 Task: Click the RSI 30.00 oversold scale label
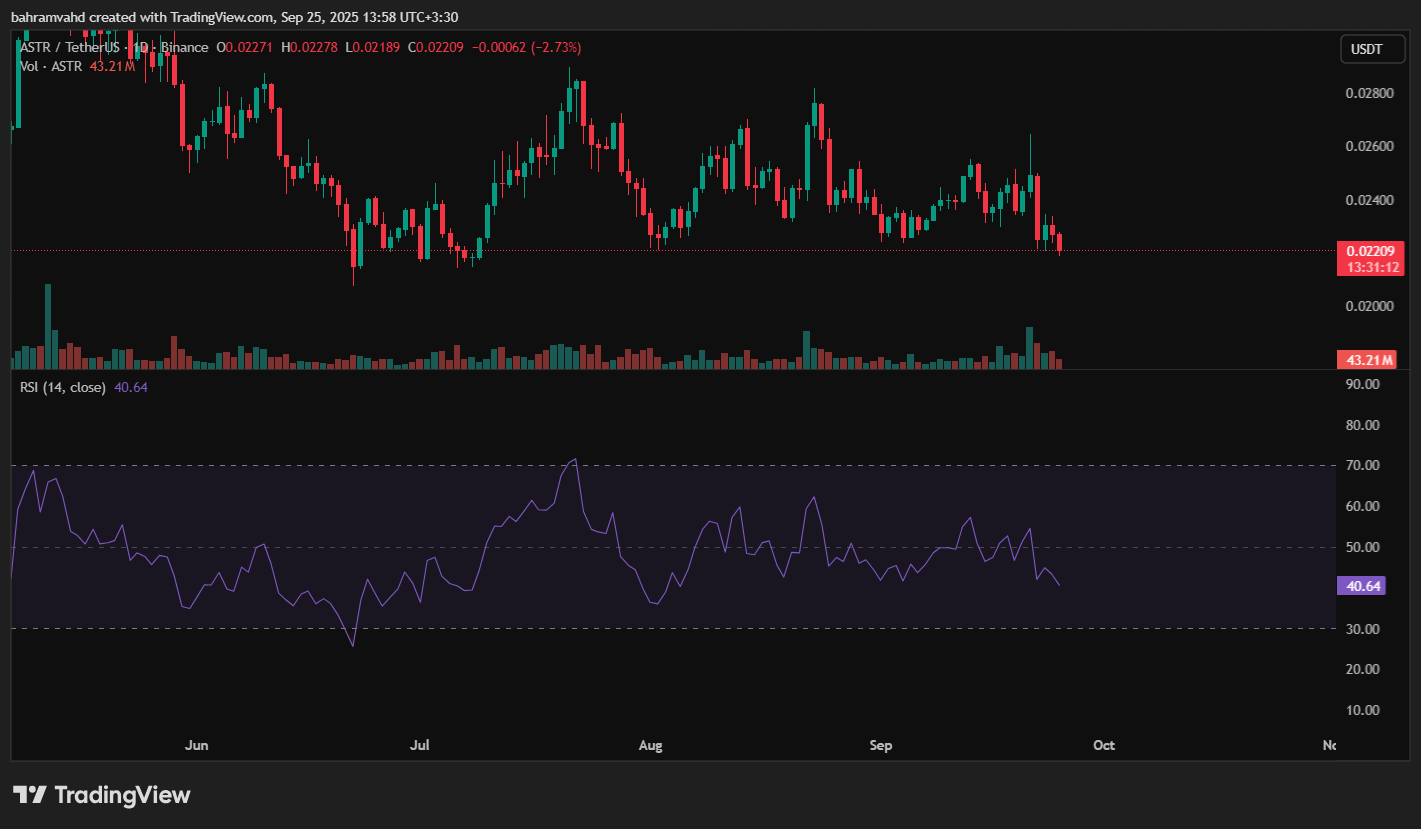point(1364,628)
